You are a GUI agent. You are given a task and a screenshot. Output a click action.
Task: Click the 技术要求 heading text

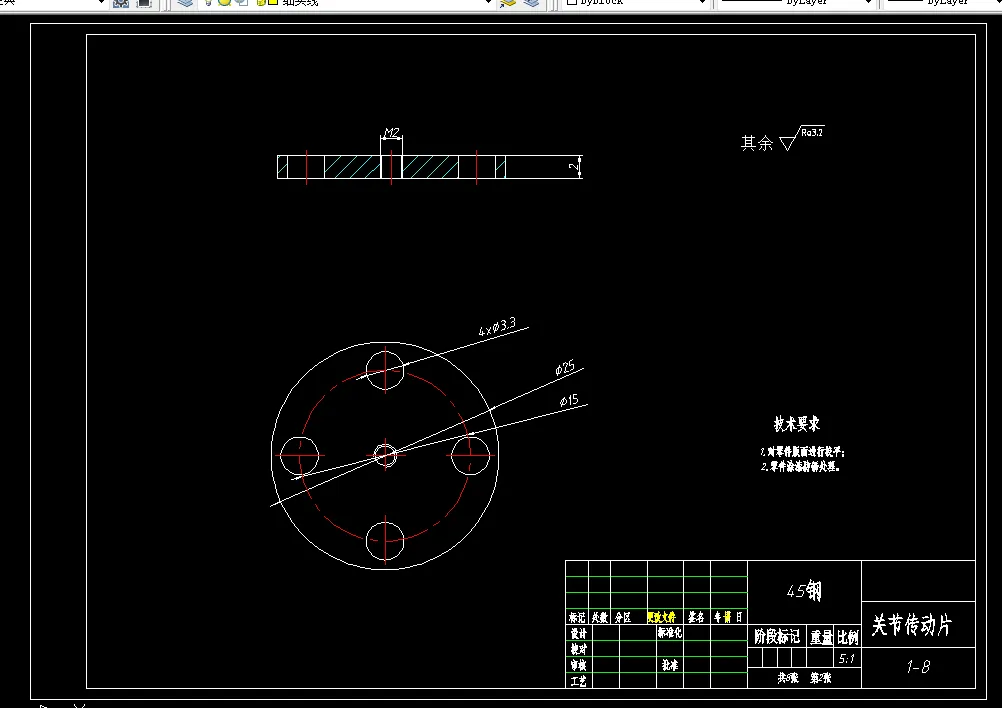pyautogui.click(x=796, y=424)
